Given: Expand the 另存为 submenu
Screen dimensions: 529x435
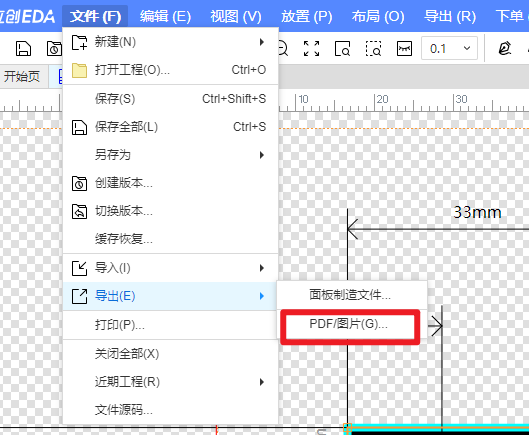Looking at the screenshot, I should [x=170, y=155].
